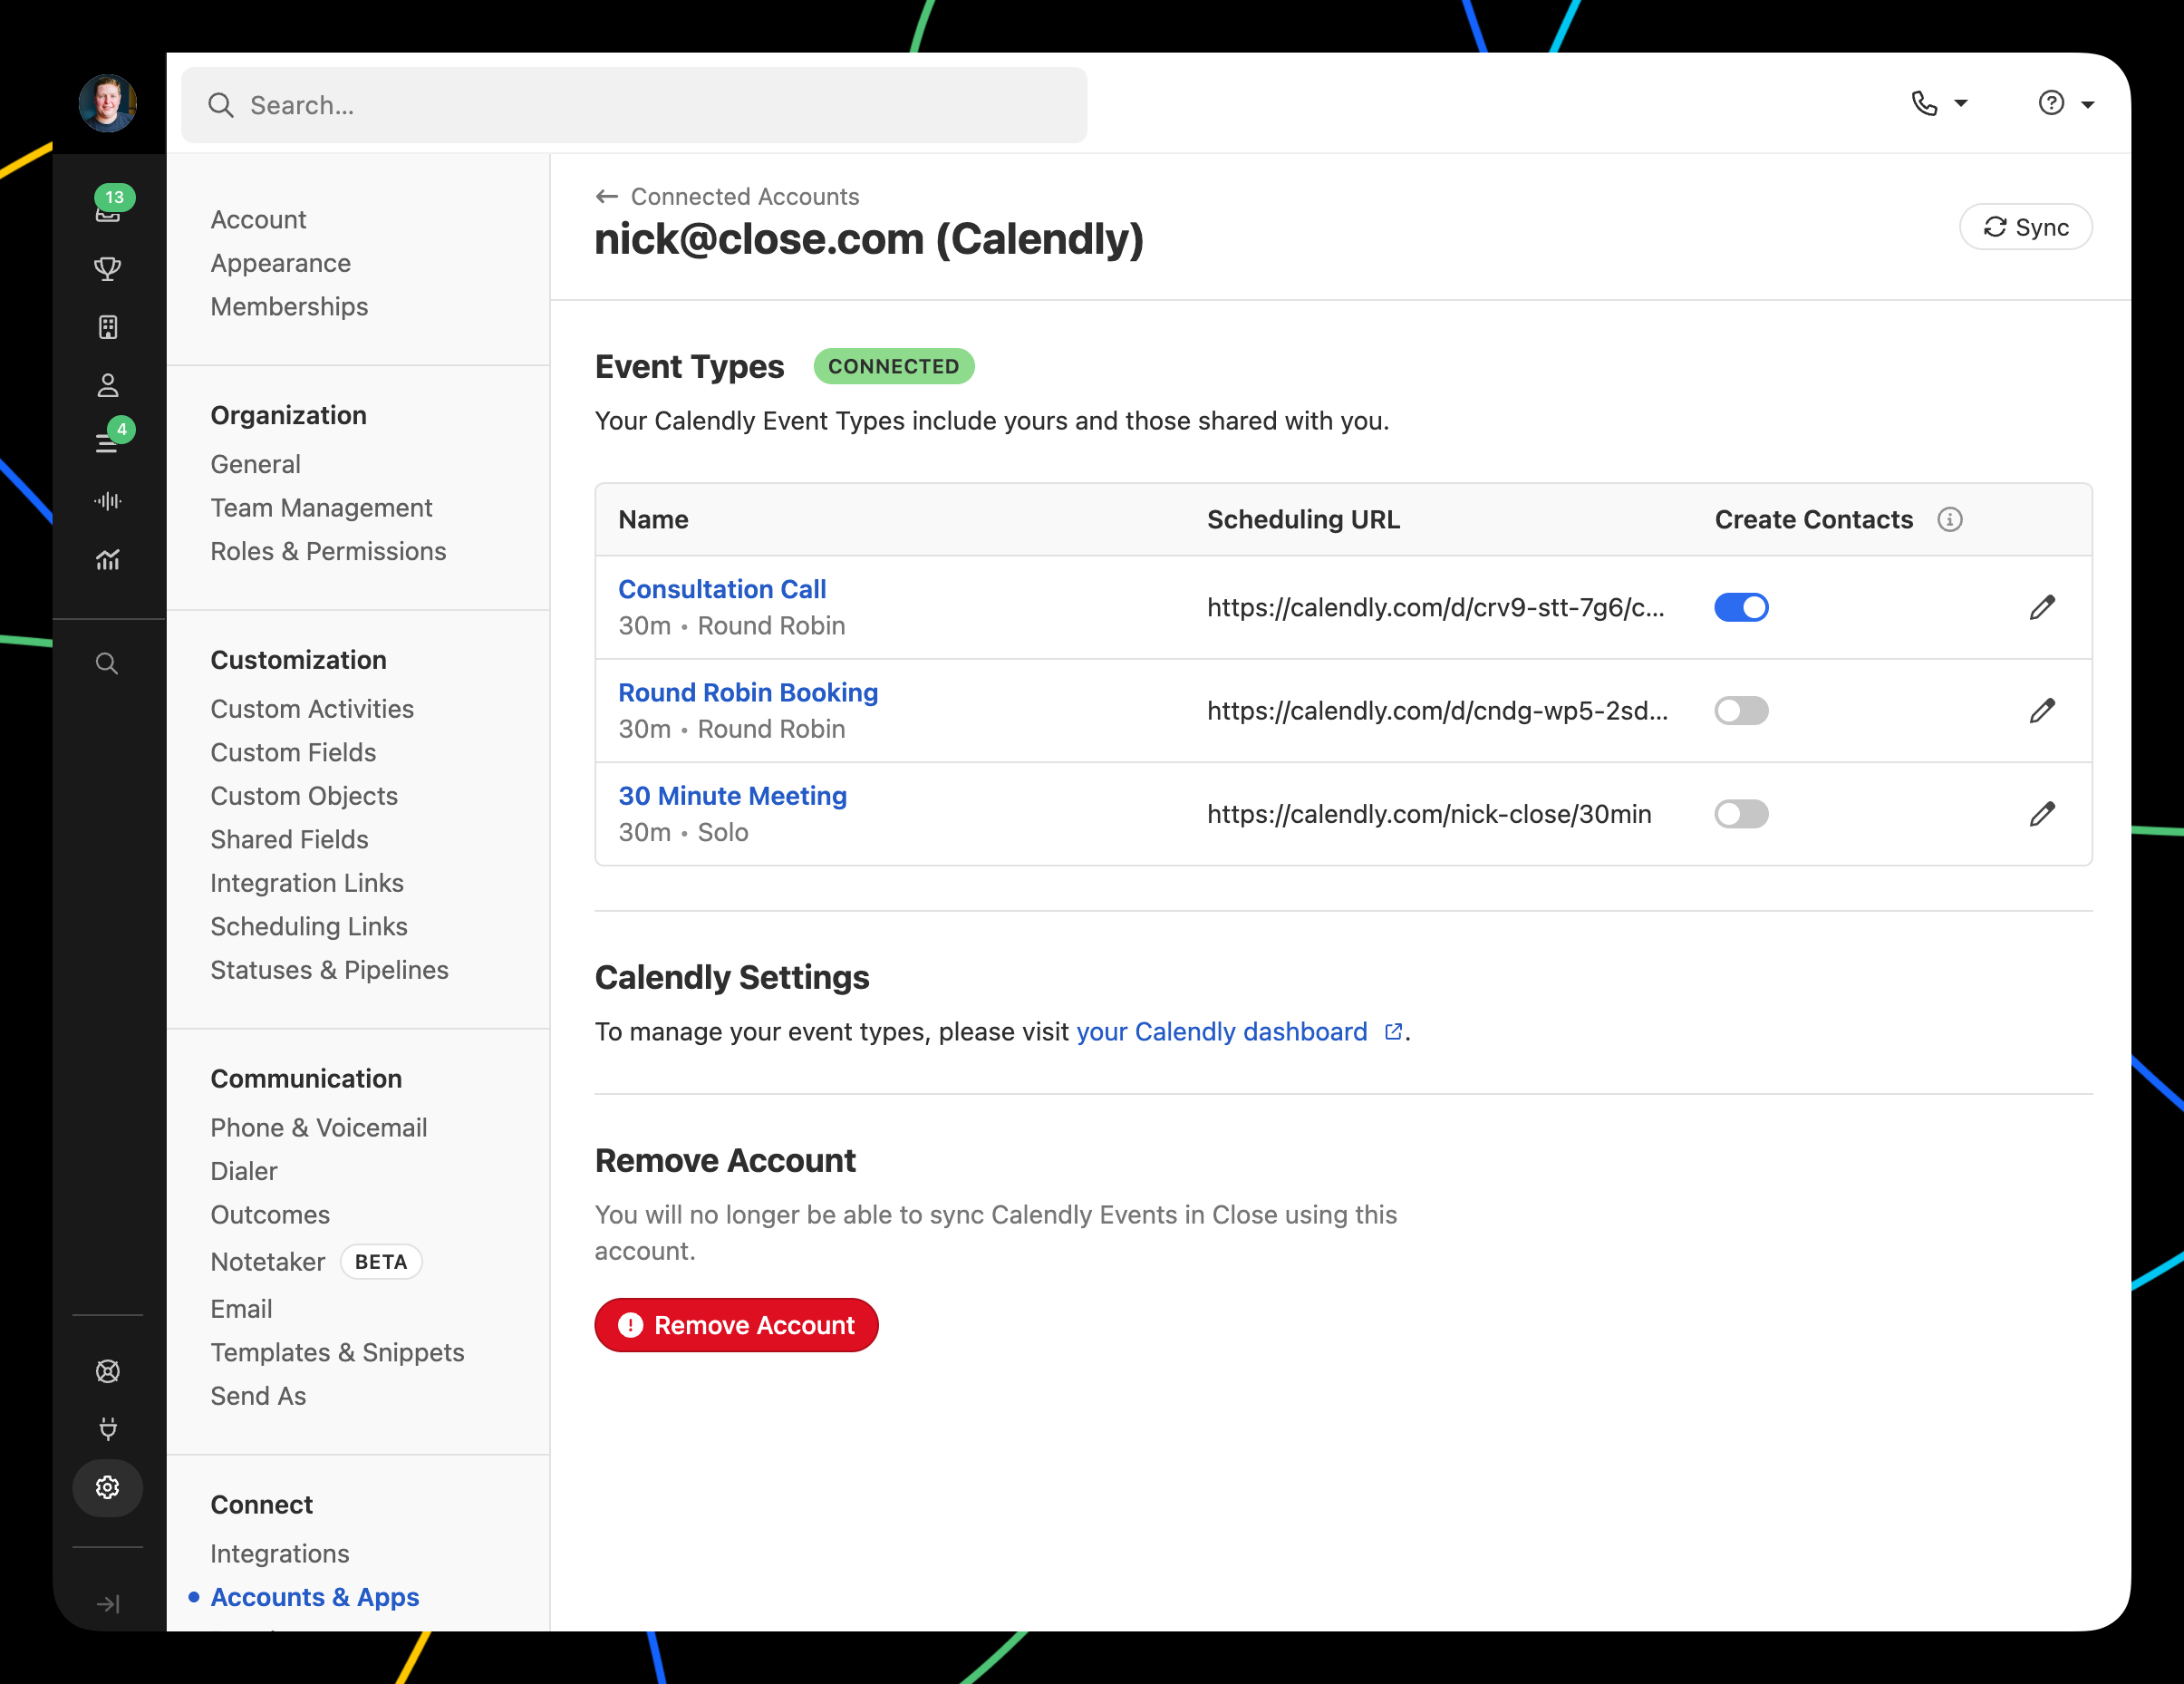The image size is (2184, 1684).
Task: Click the nick-close/30min scheduling URL
Action: [x=1429, y=814]
